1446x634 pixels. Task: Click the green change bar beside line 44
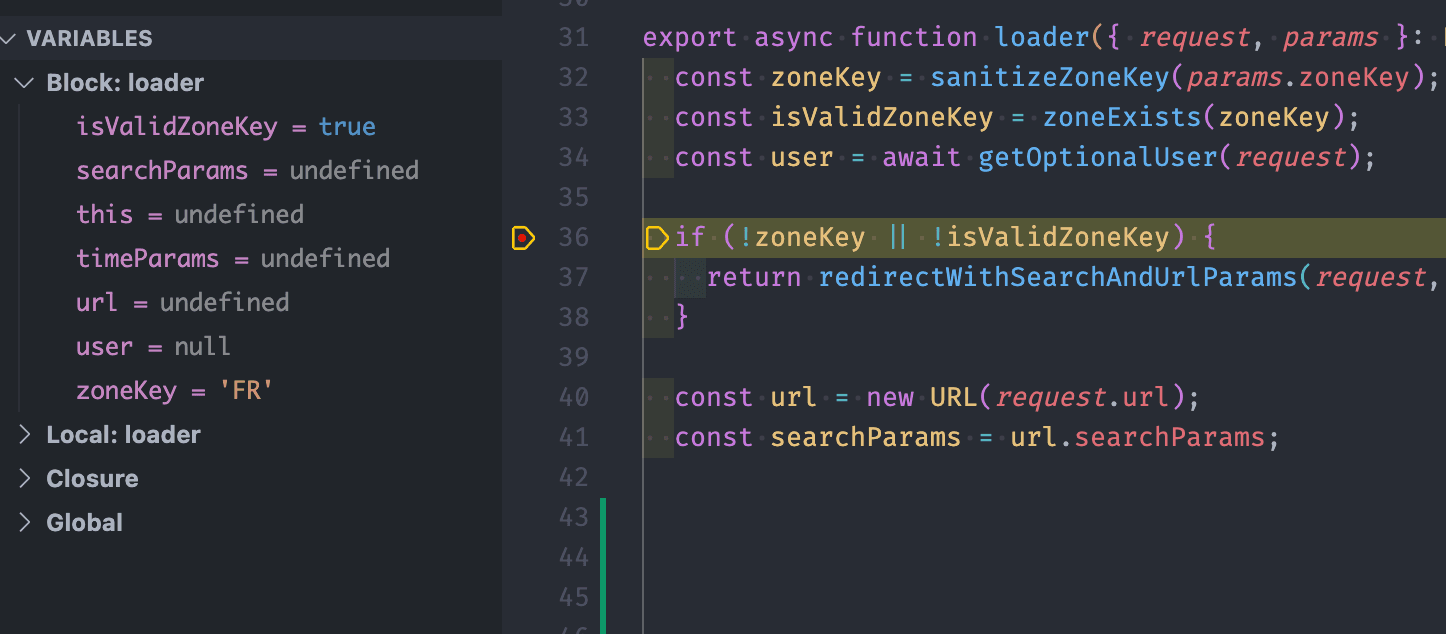(x=603, y=557)
